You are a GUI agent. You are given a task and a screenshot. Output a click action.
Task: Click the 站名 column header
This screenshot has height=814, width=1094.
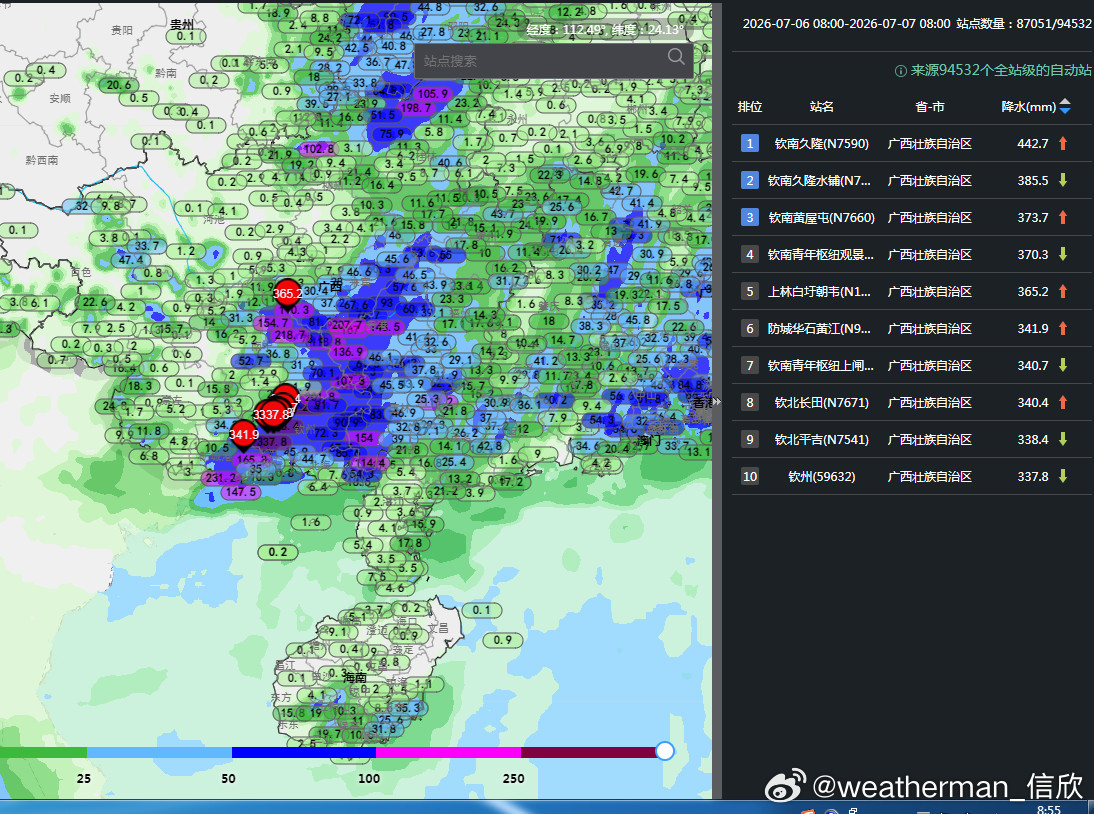pyautogui.click(x=821, y=107)
